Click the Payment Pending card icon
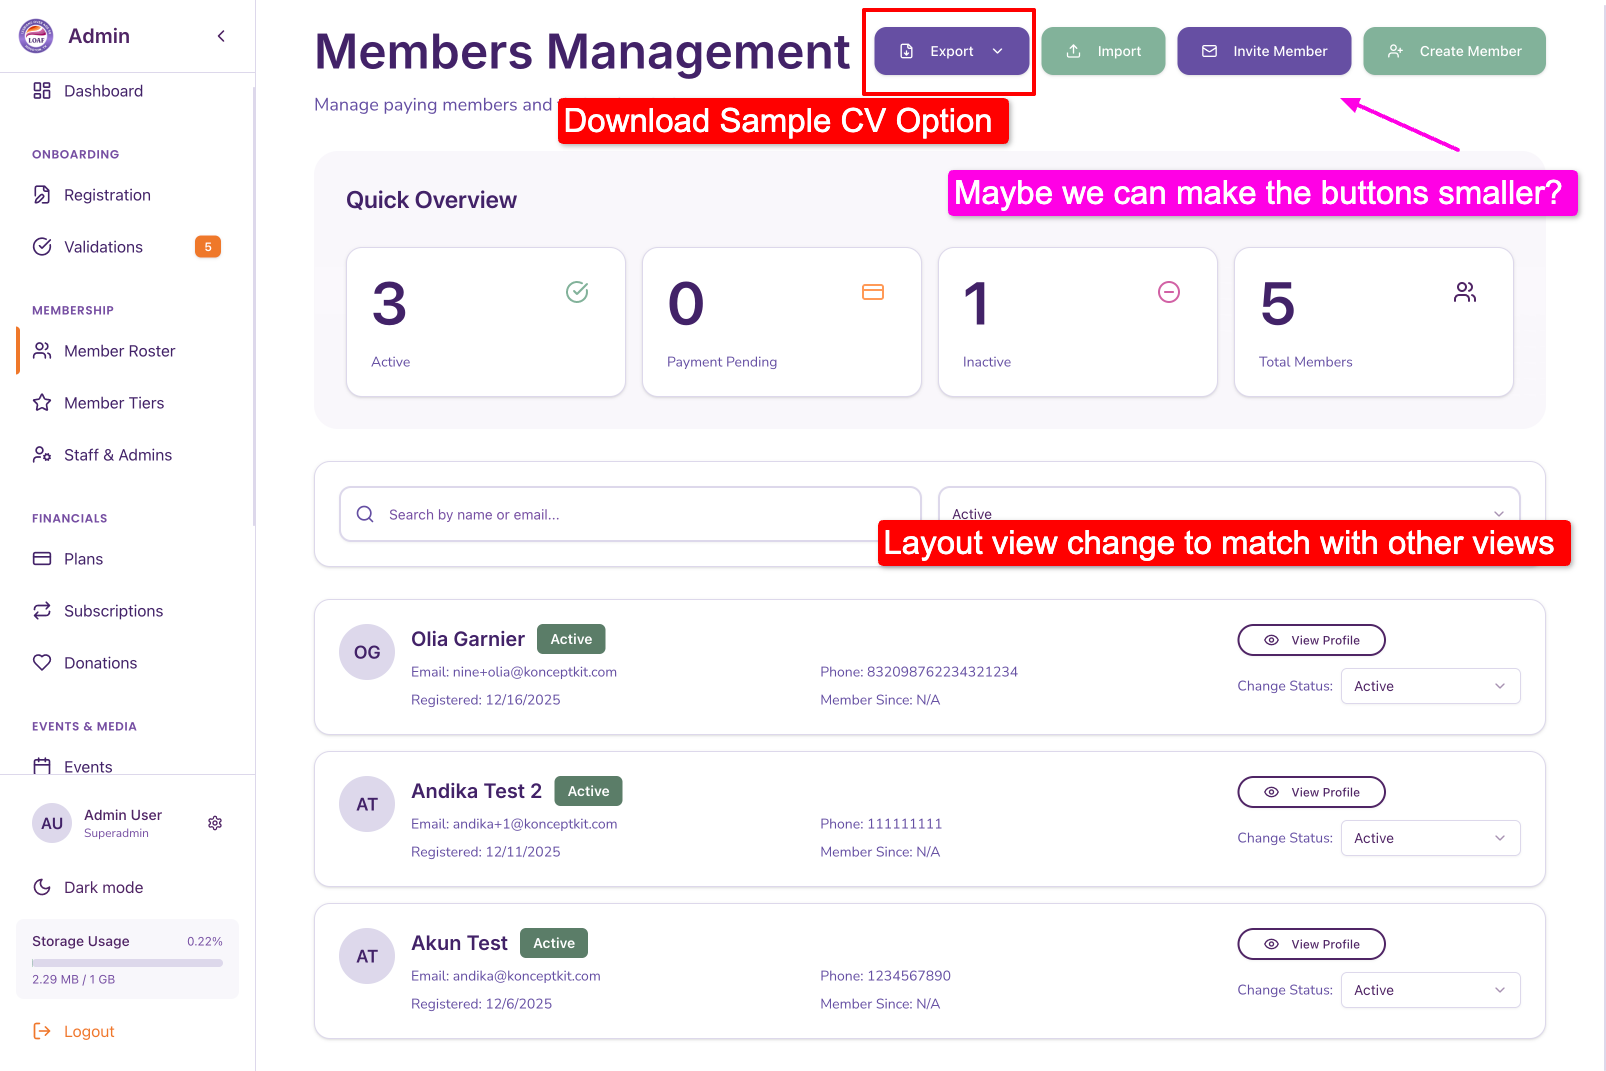 point(872,292)
